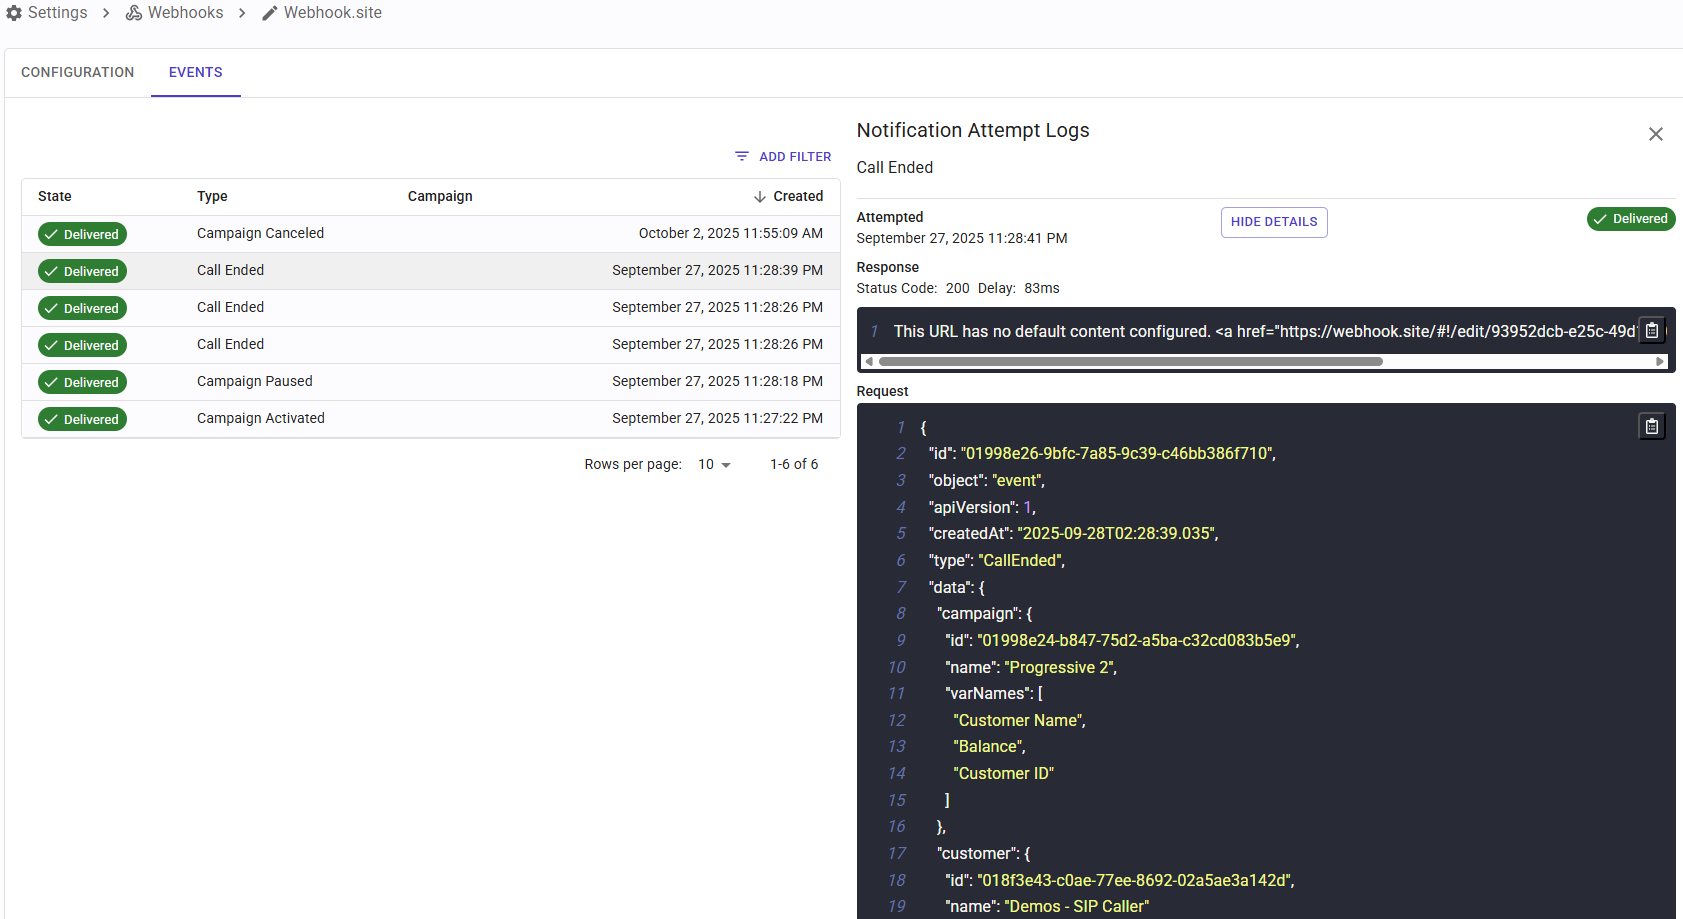1683x919 pixels.
Task: Click the Webhooks icon in breadcrumb
Action: point(134,13)
